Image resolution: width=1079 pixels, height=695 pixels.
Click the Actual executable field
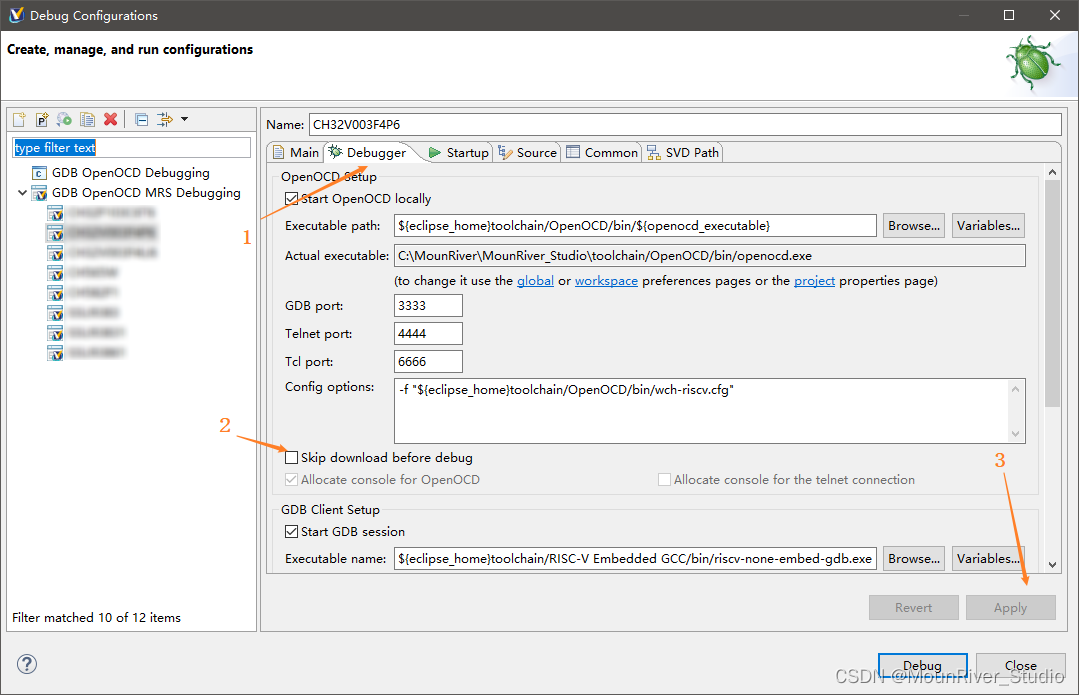[x=709, y=256]
